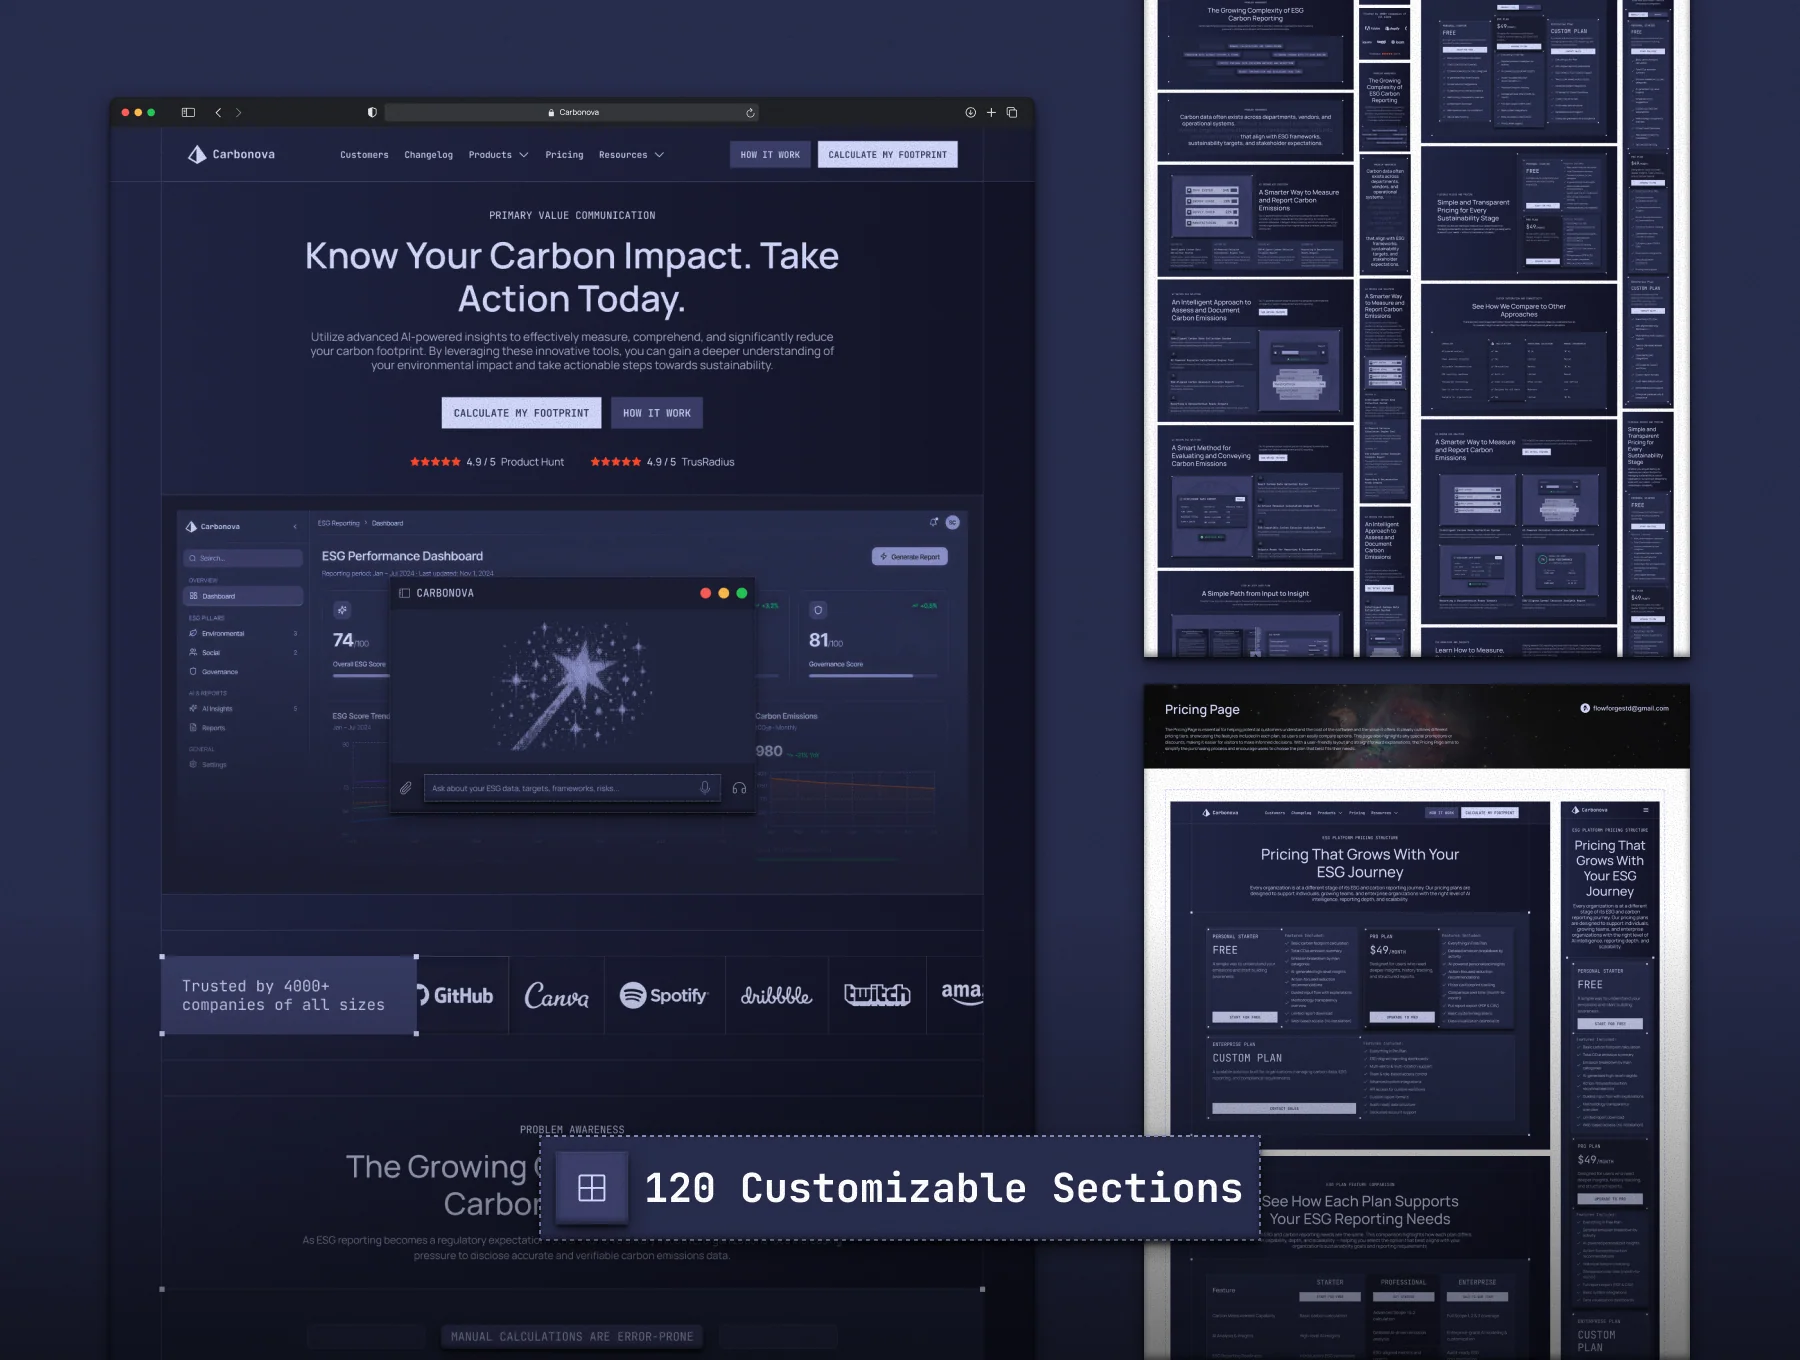Click the yellow dot on CARBONOVA modal
Viewport: 1800px width, 1360px height.
(x=724, y=593)
